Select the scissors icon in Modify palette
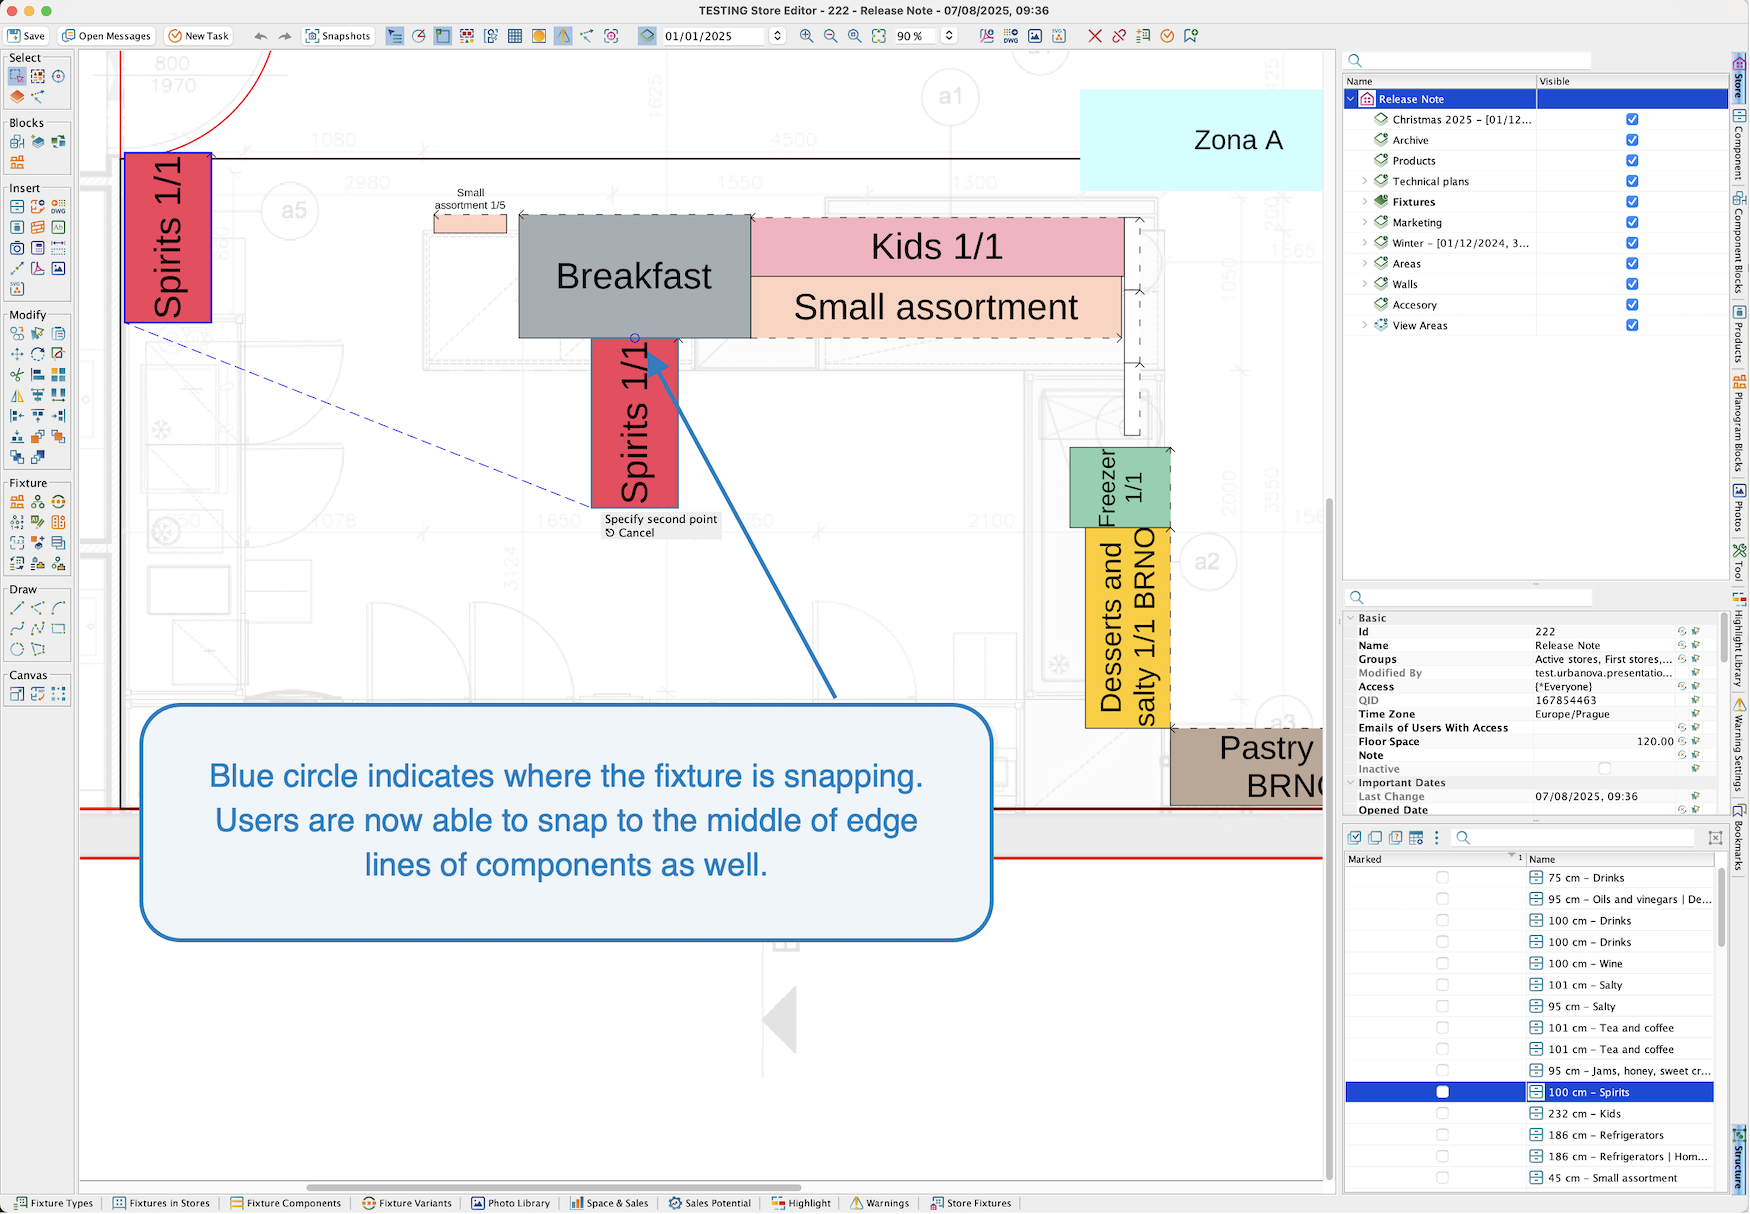Viewport: 1750px width, 1214px height. tap(17, 375)
